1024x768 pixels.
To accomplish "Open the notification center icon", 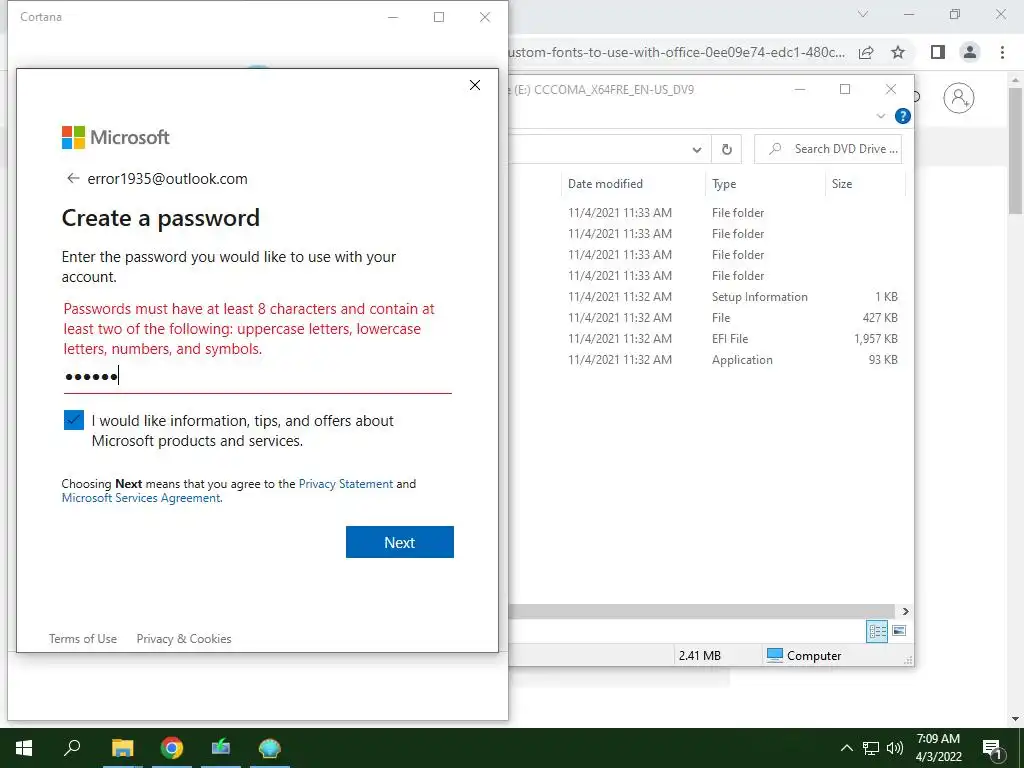I will 991,748.
